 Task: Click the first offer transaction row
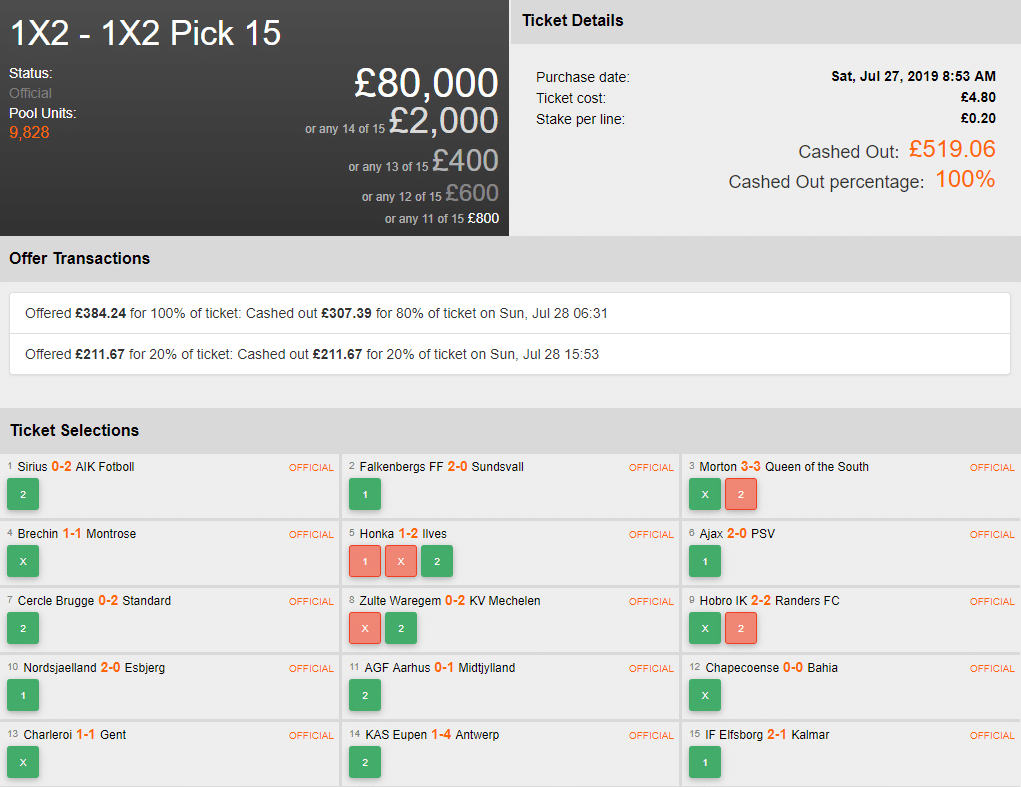click(x=510, y=313)
